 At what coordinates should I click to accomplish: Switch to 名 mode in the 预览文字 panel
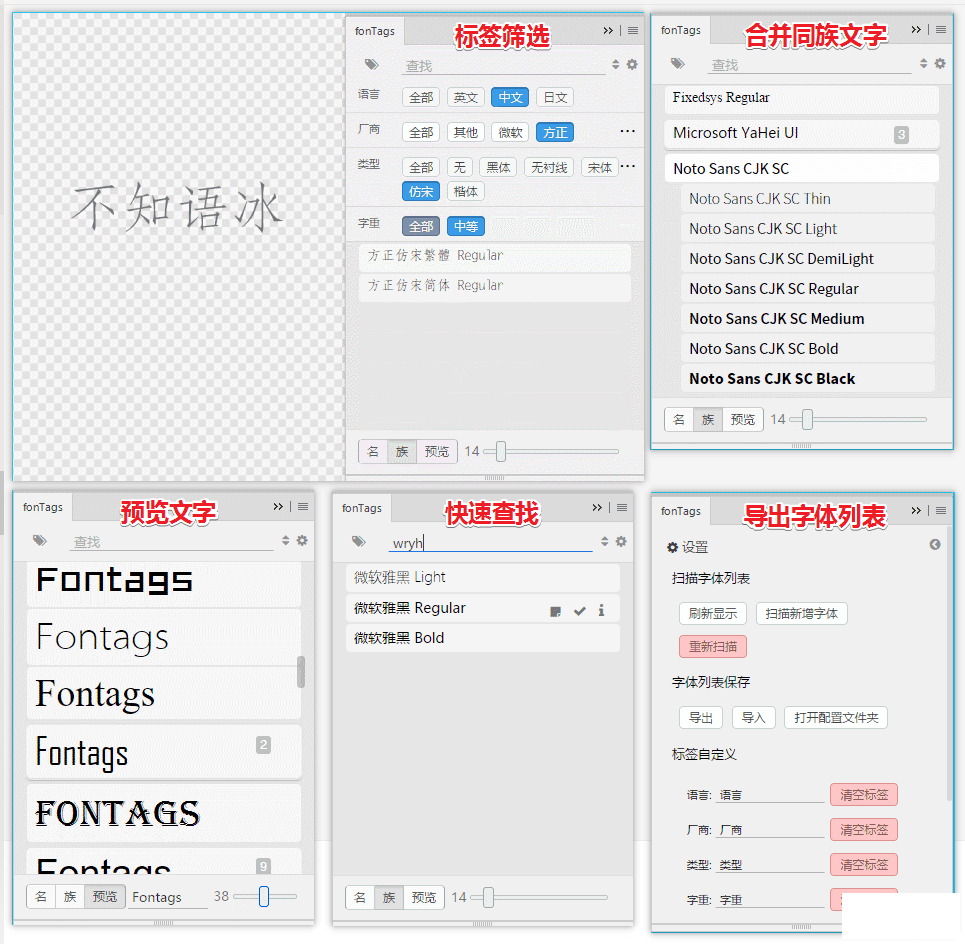click(41, 897)
